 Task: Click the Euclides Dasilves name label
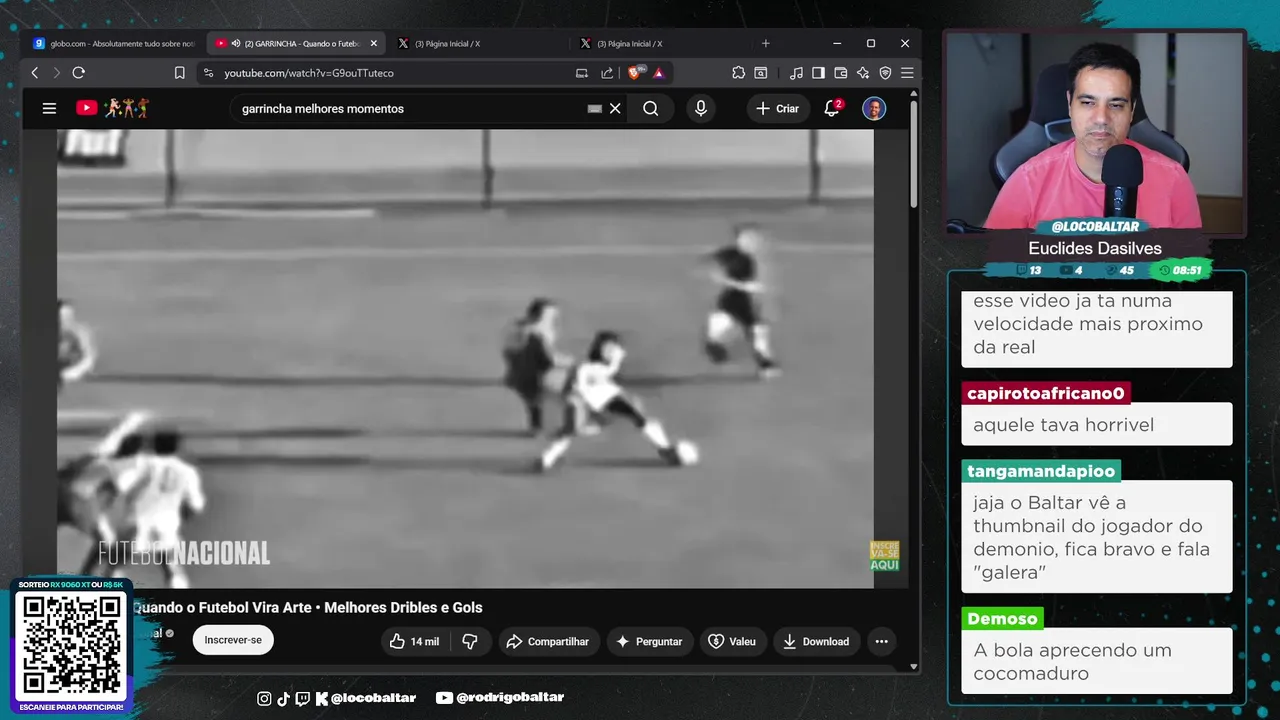click(1095, 248)
